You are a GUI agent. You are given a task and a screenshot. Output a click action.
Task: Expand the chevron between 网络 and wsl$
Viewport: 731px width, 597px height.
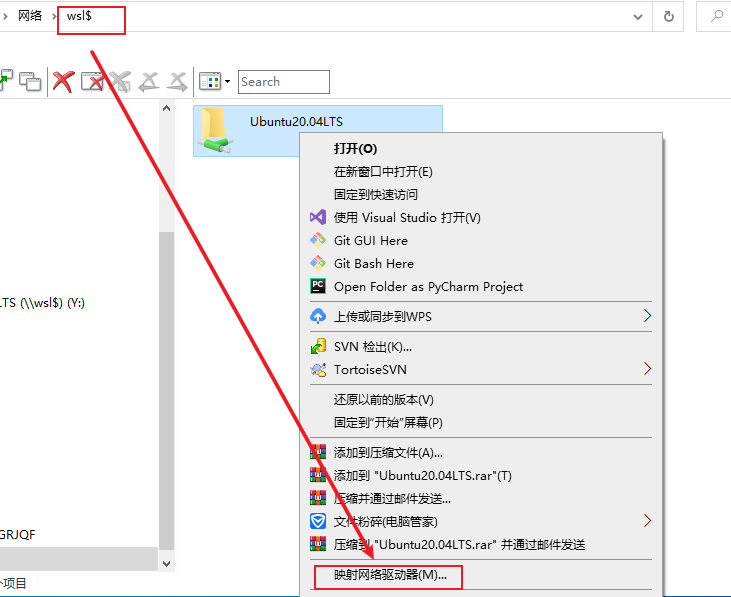click(54, 17)
